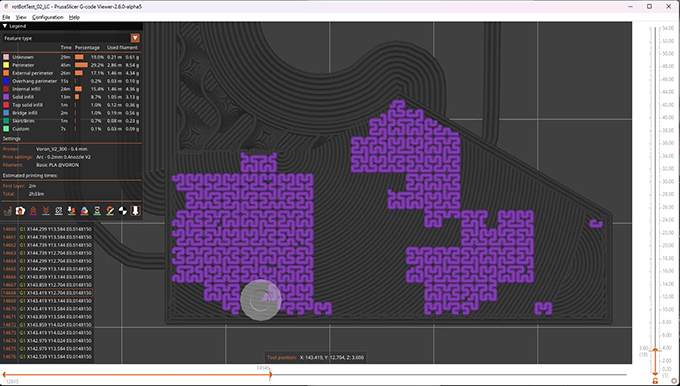Toggle Seams visibility icon
The image size is (680, 386).
(59, 211)
